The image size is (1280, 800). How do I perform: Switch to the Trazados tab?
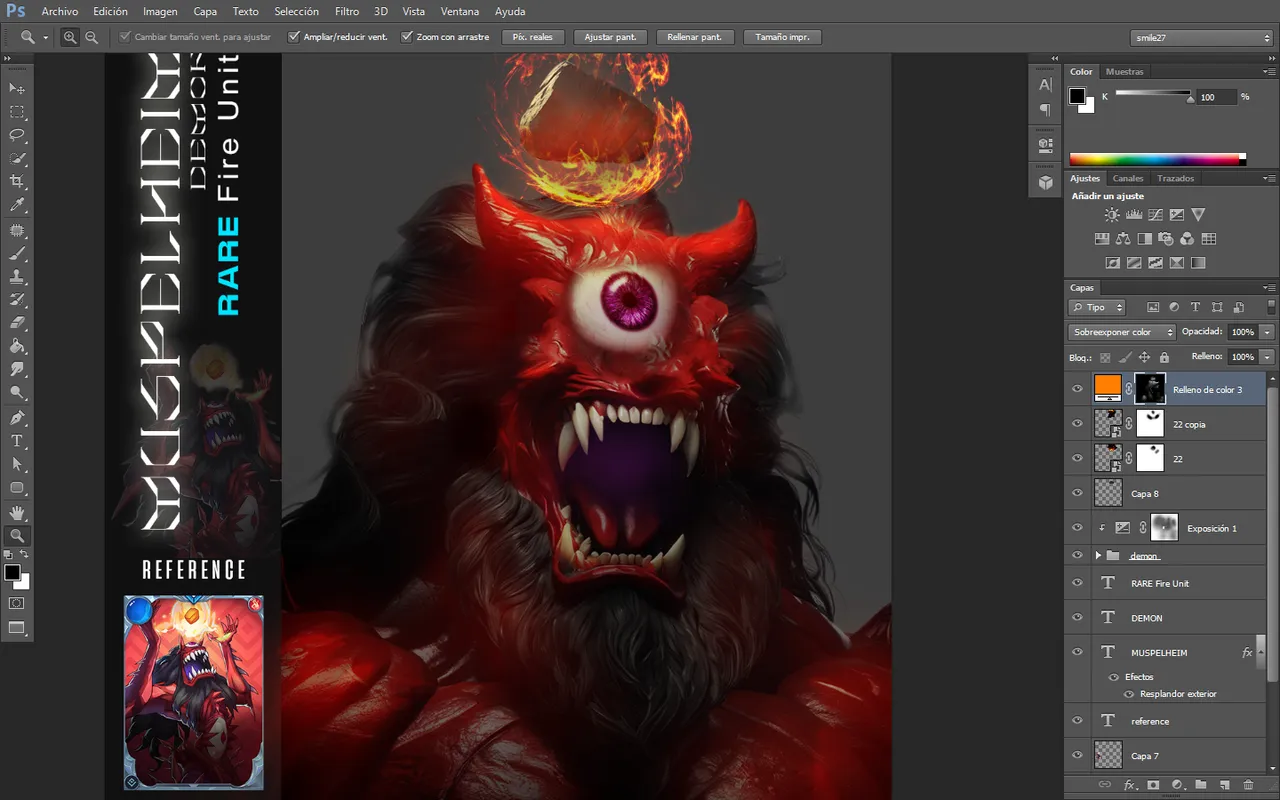coord(1176,178)
